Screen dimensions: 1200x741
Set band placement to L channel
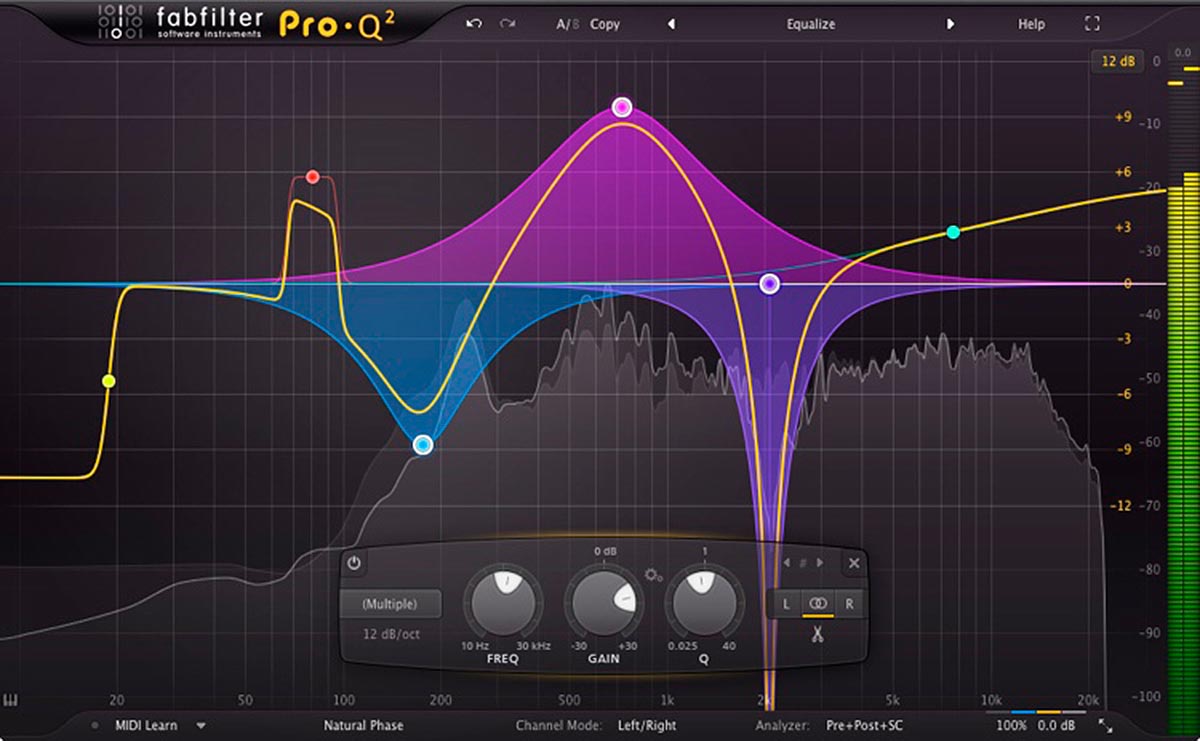point(786,604)
